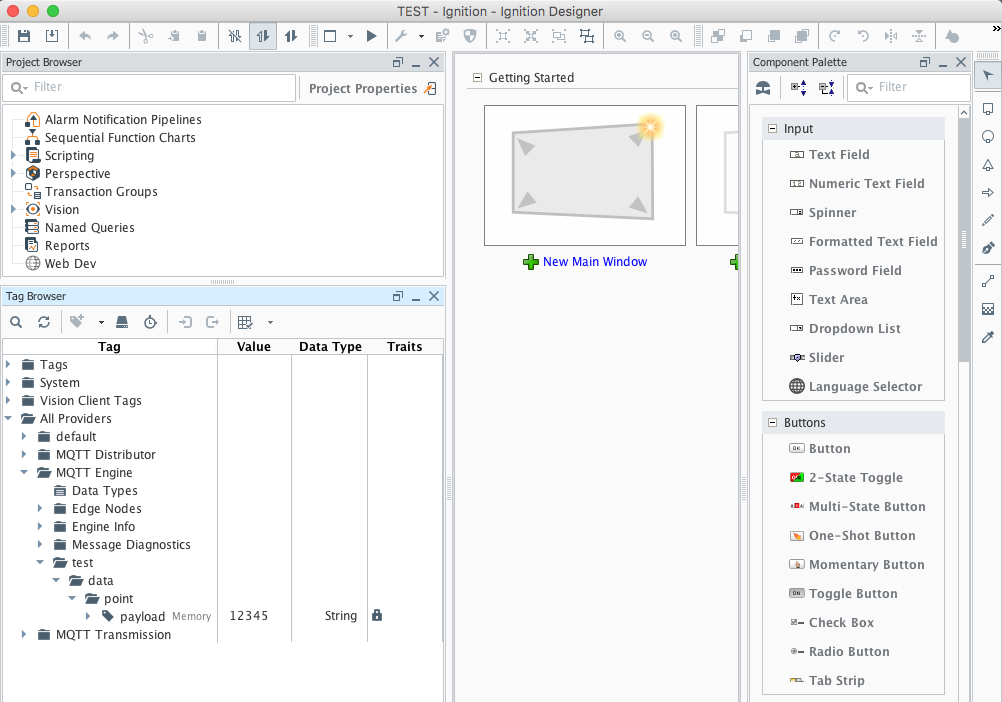Click the Value column header
1002x702 pixels.
tap(254, 346)
